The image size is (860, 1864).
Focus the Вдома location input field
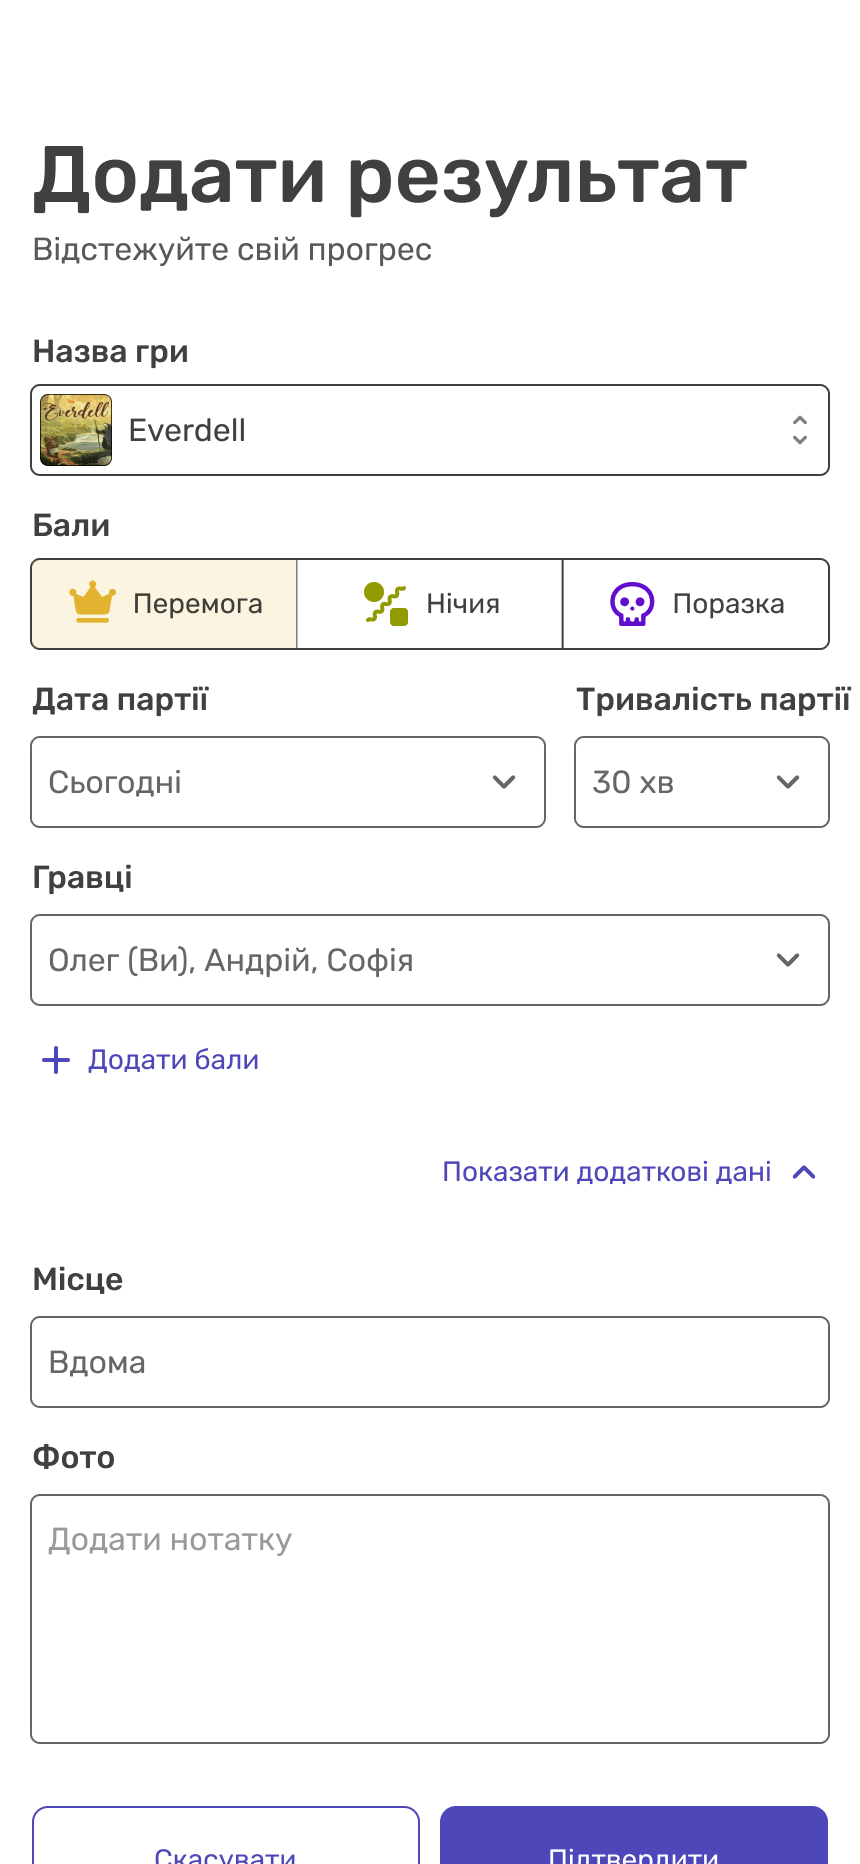click(x=430, y=1362)
